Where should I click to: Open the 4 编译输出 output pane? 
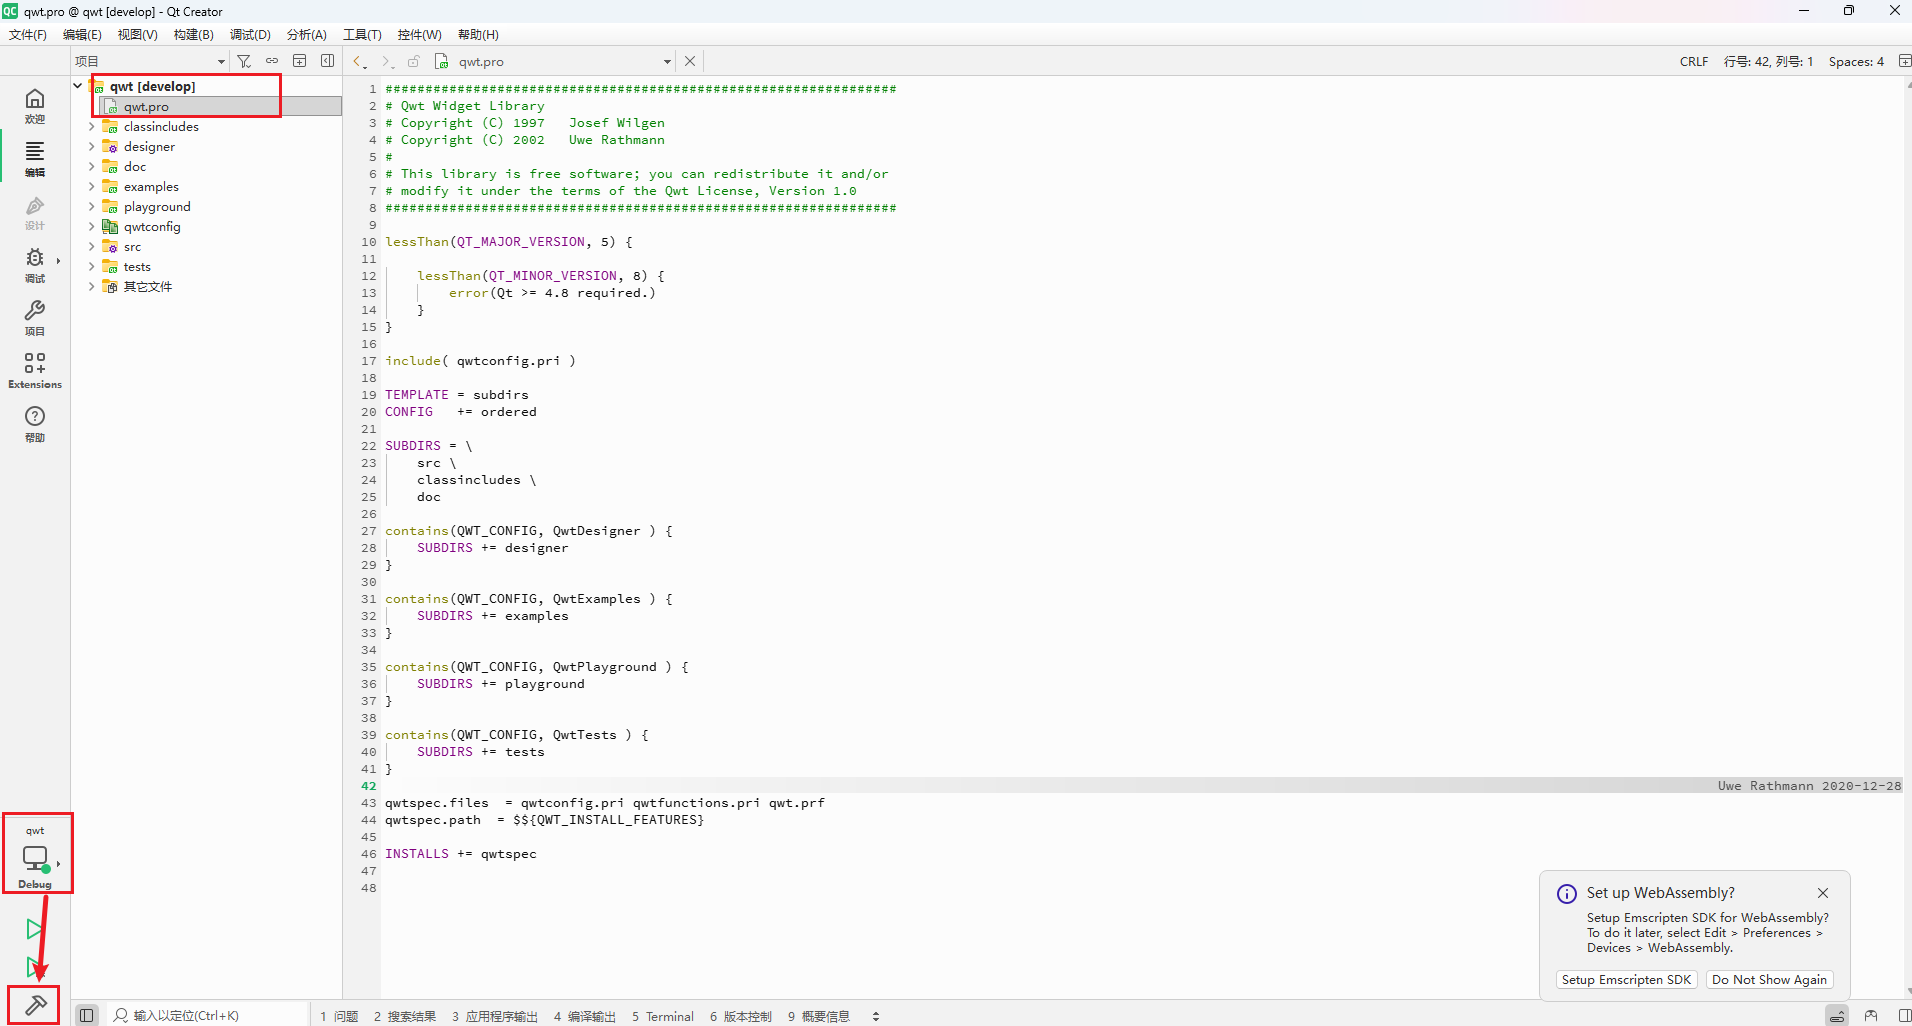[585, 1016]
